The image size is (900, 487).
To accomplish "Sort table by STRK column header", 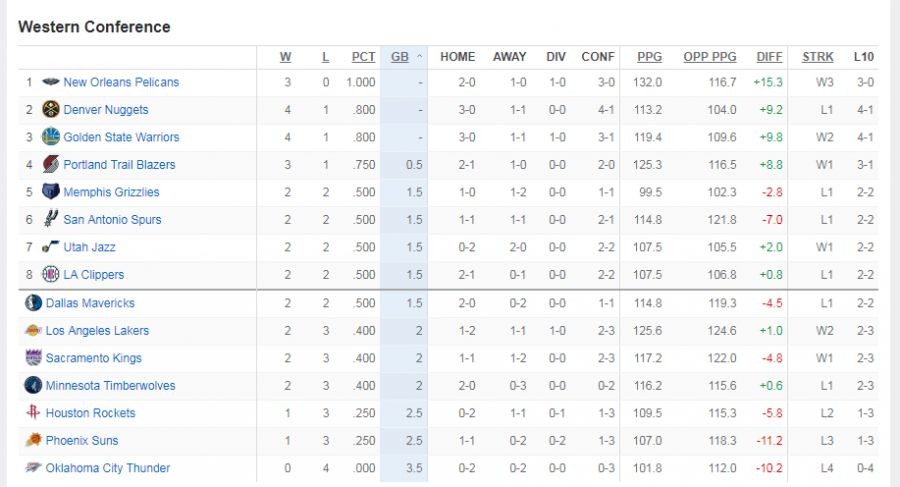I will 817,57.
